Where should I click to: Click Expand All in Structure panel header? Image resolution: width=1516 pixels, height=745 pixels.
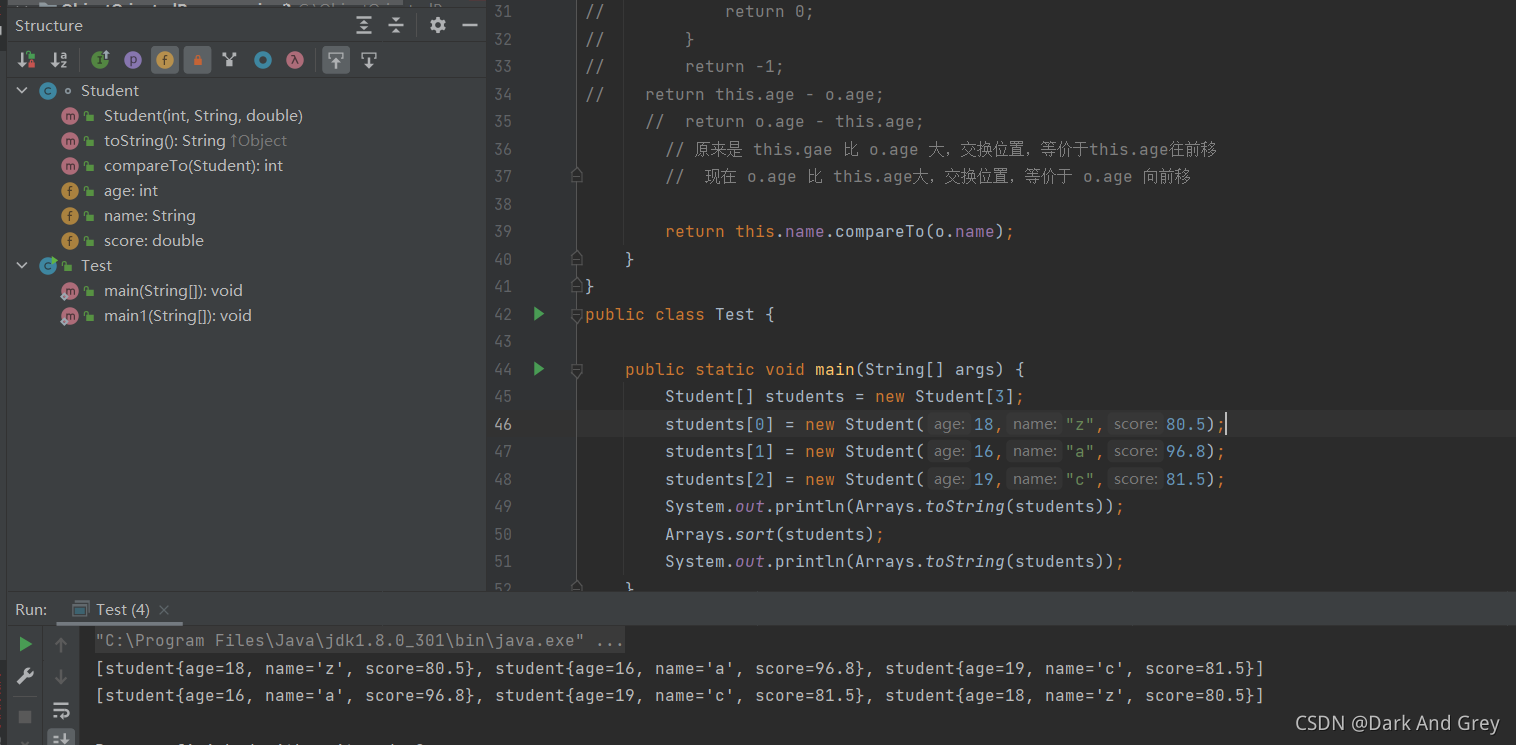[x=364, y=25]
